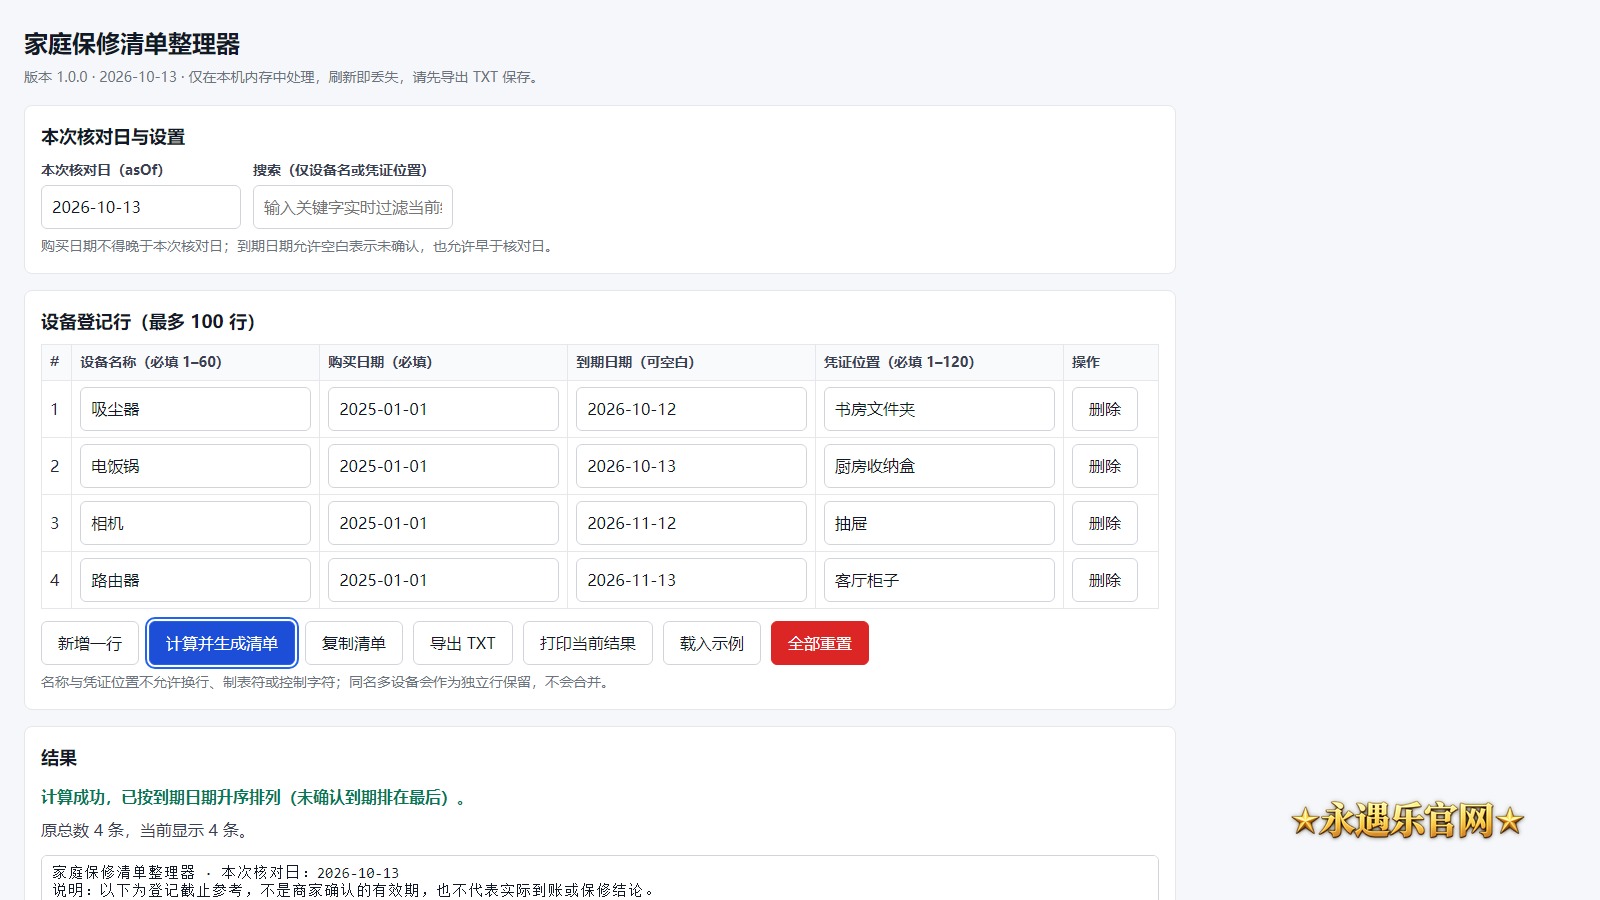The width and height of the screenshot is (1600, 900).
Task: Edit voucher location 抽屉
Action: [x=939, y=523]
